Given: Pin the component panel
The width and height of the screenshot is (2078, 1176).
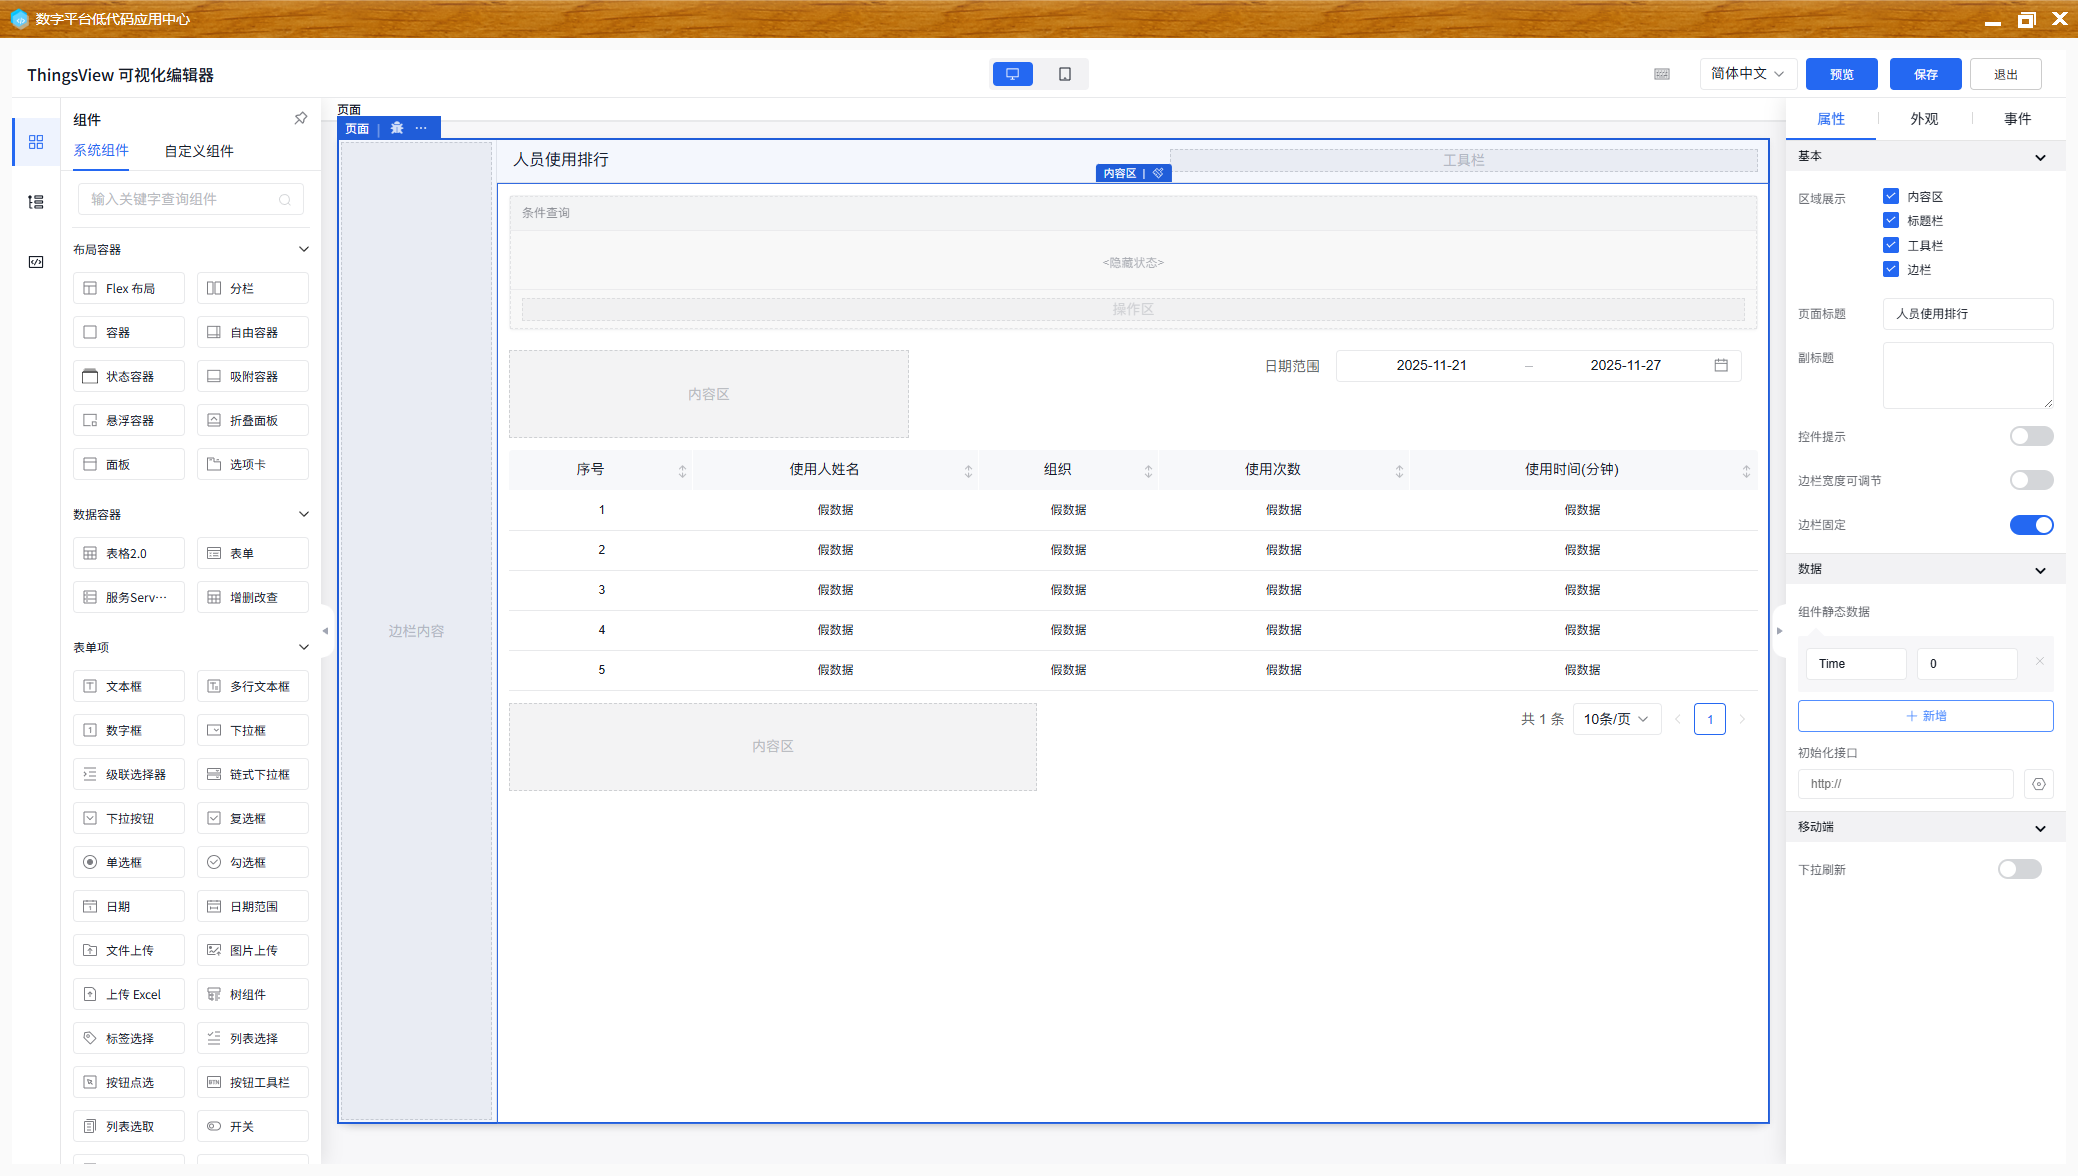Looking at the screenshot, I should pos(300,119).
